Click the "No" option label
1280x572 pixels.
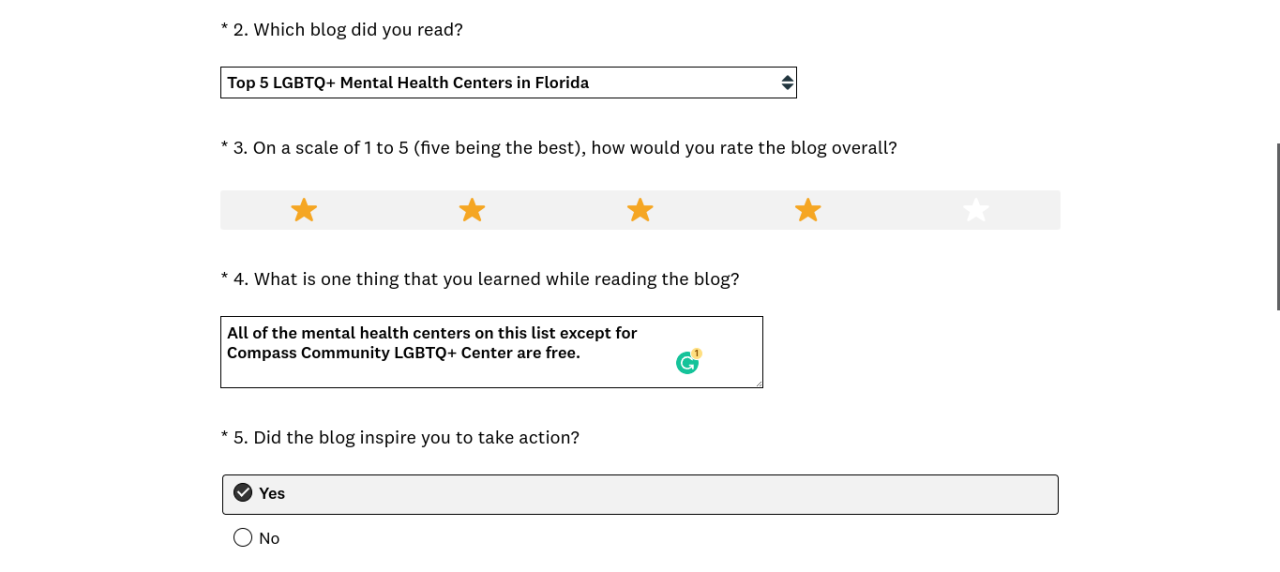click(x=269, y=538)
